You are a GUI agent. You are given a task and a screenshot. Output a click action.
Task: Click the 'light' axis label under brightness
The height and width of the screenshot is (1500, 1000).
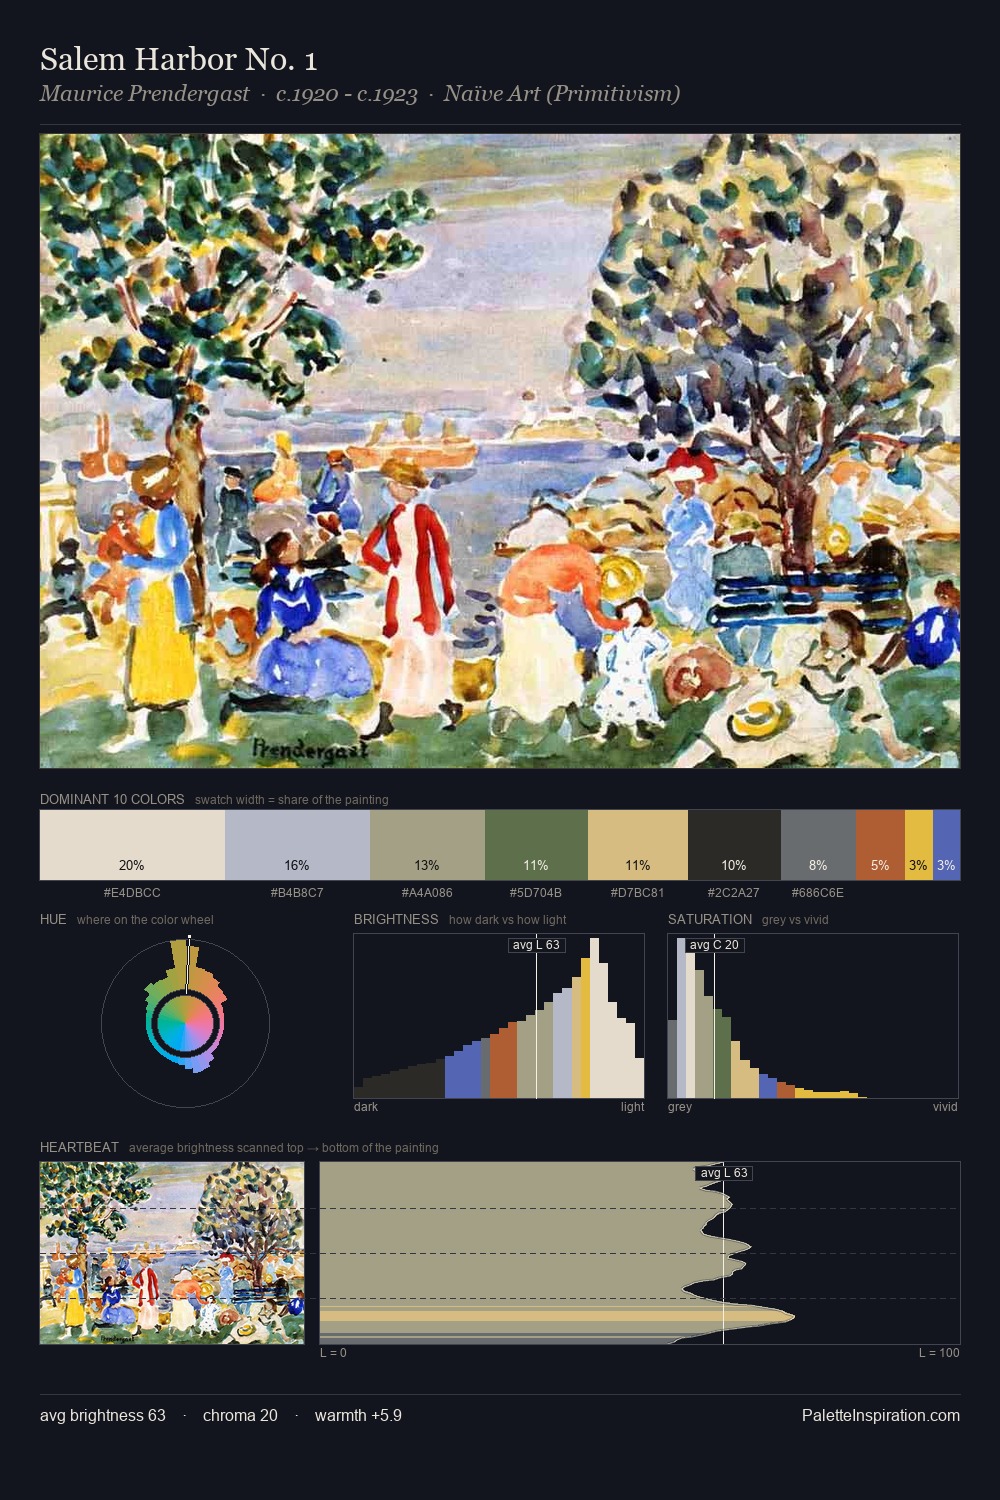click(x=632, y=1107)
